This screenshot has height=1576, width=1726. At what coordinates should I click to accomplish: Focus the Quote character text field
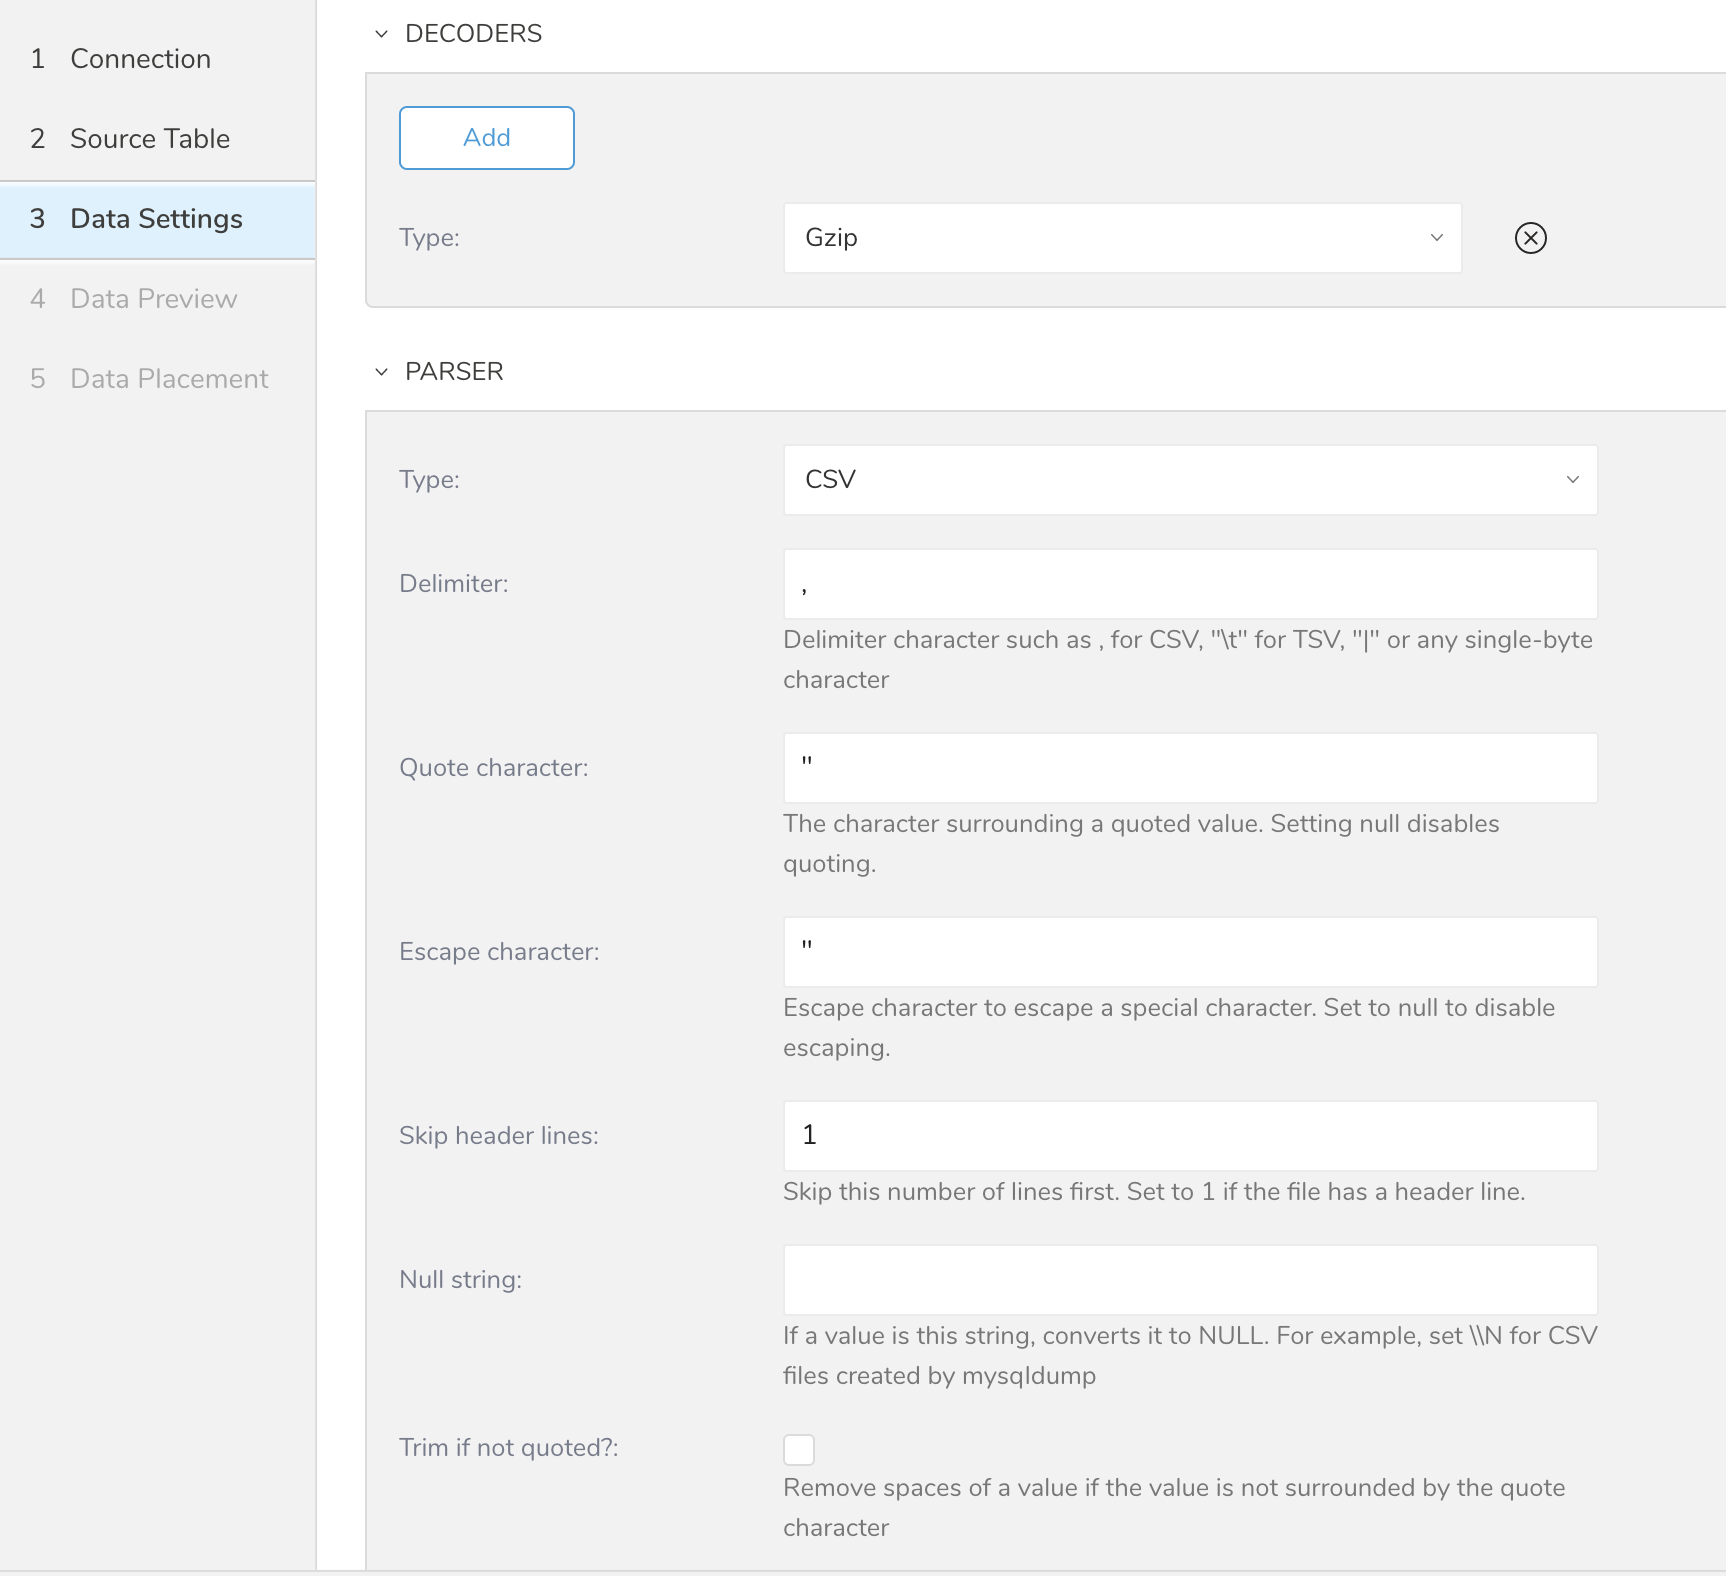(x=1190, y=768)
